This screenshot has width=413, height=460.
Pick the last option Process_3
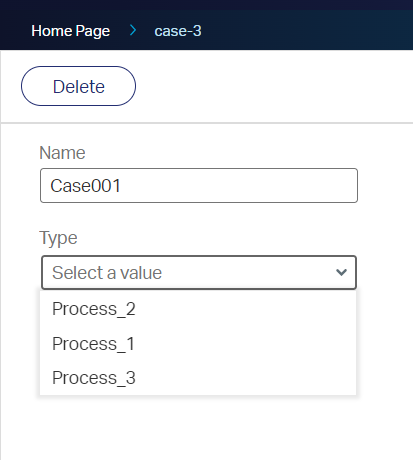tap(198, 378)
